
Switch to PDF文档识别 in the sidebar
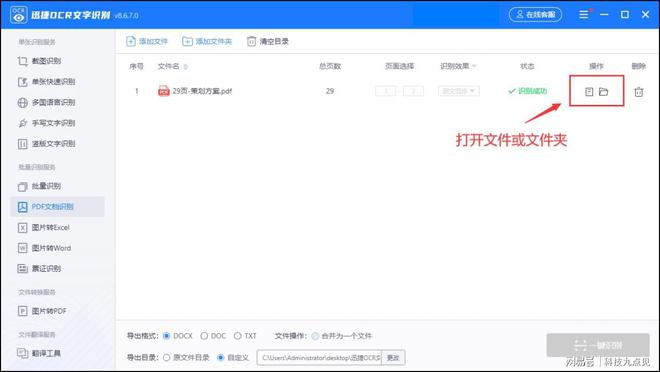pos(57,207)
